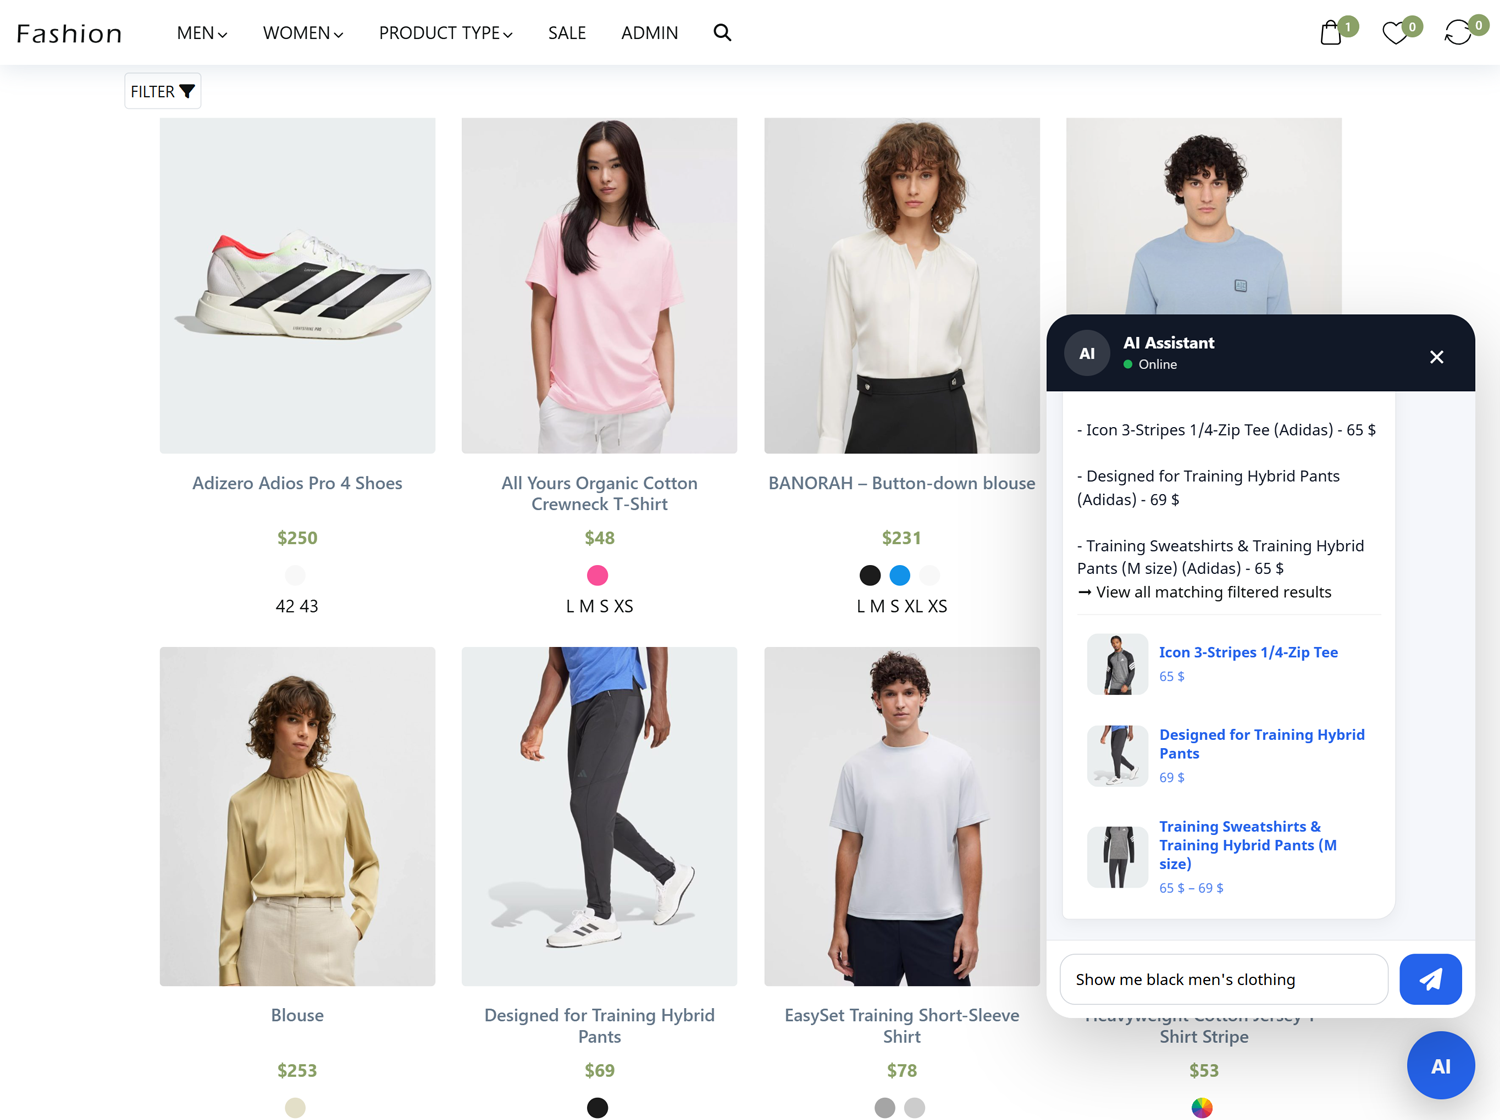
Task: Pick black color swatch for BANORAH blouse
Action: pyautogui.click(x=870, y=575)
